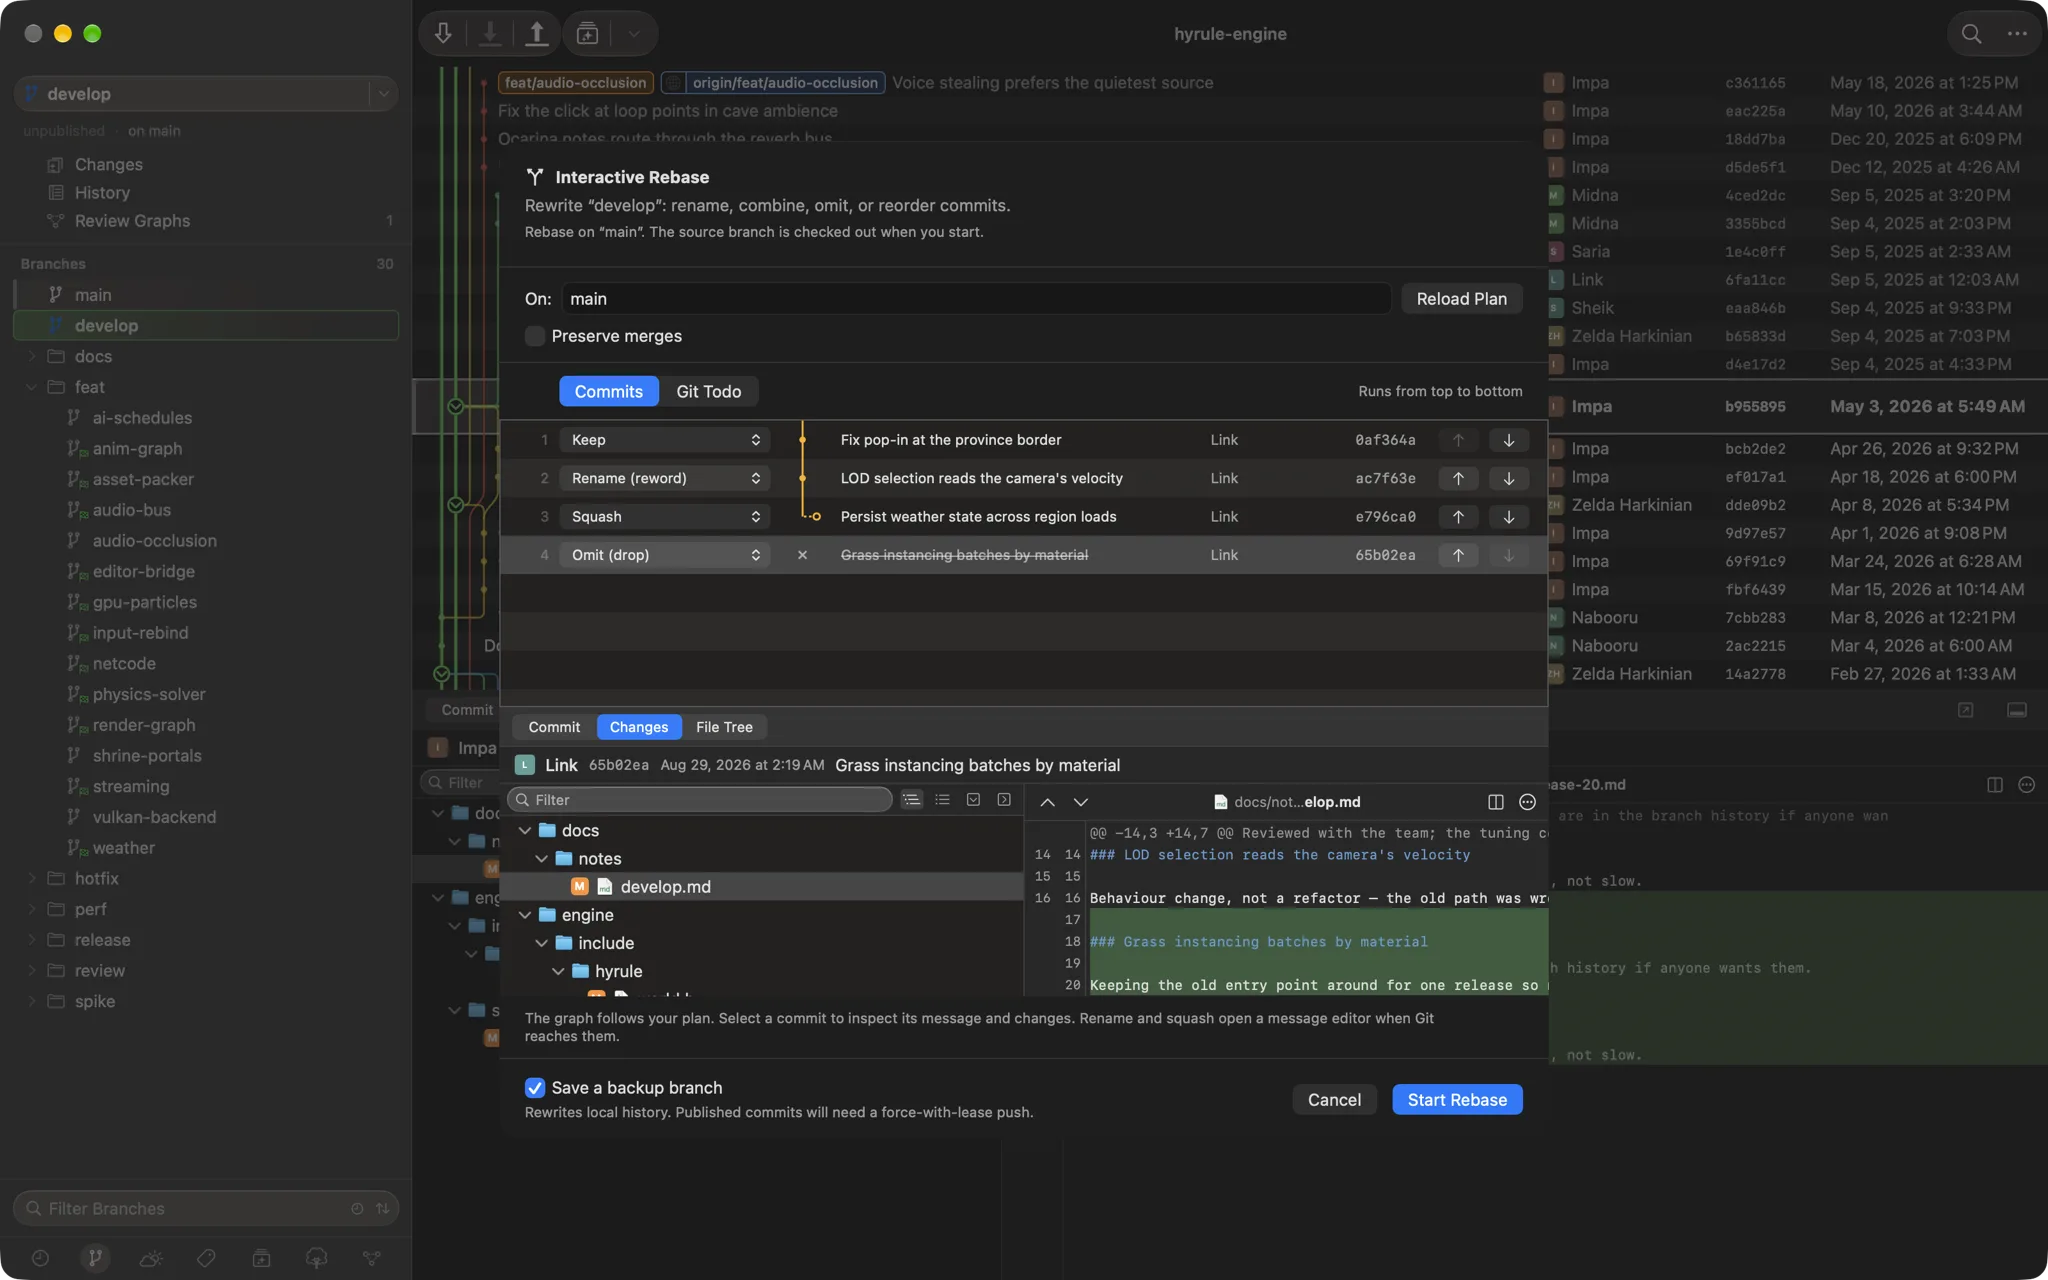Switch to the Git Todo tab
This screenshot has width=2048, height=1280.
tap(709, 391)
